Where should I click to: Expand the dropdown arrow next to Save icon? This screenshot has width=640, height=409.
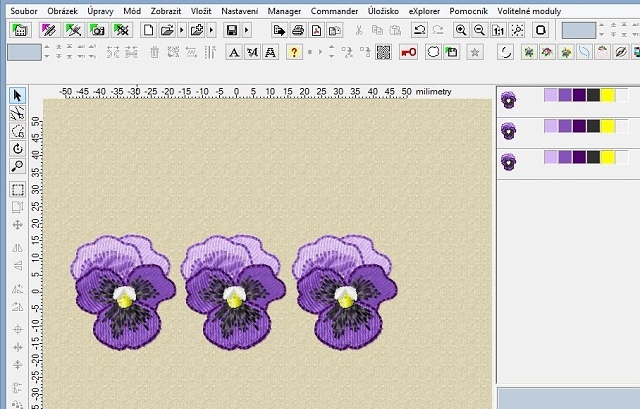(x=245, y=30)
